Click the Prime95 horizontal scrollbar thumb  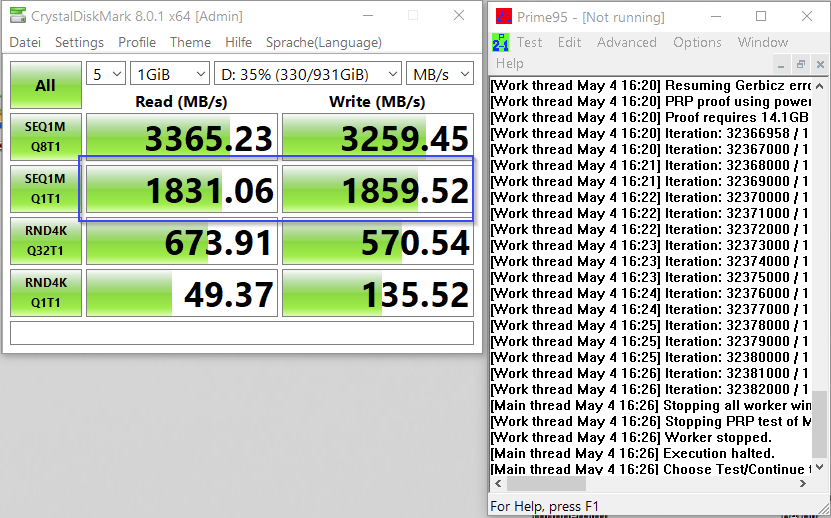point(546,484)
